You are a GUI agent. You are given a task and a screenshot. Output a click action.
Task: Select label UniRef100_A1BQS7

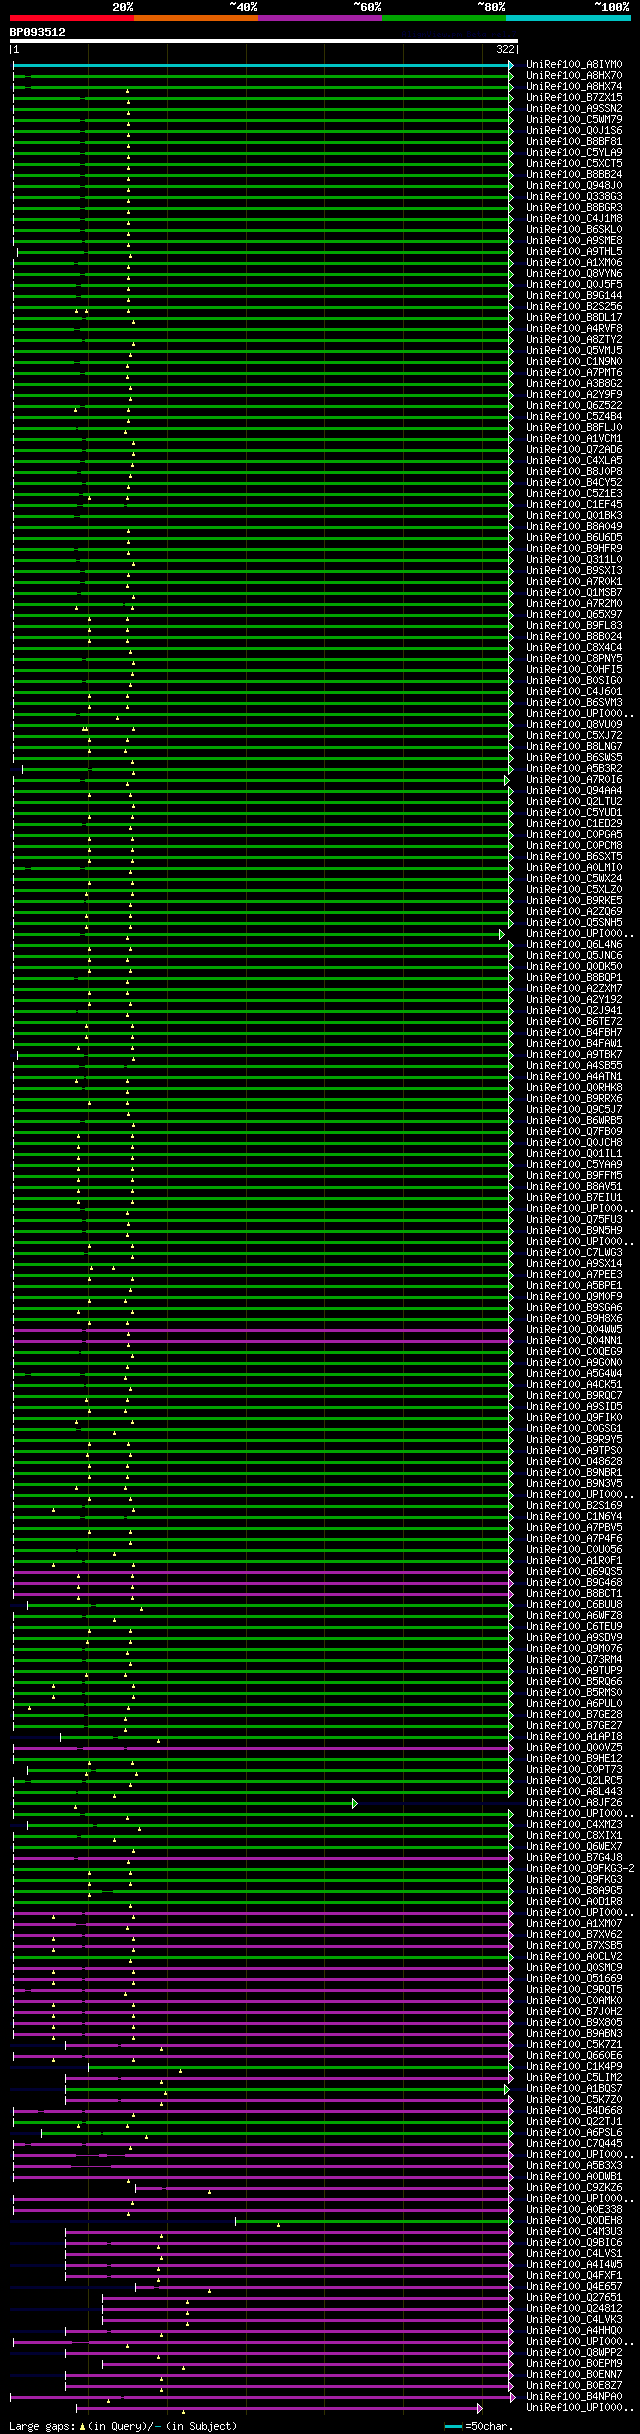(x=574, y=2089)
